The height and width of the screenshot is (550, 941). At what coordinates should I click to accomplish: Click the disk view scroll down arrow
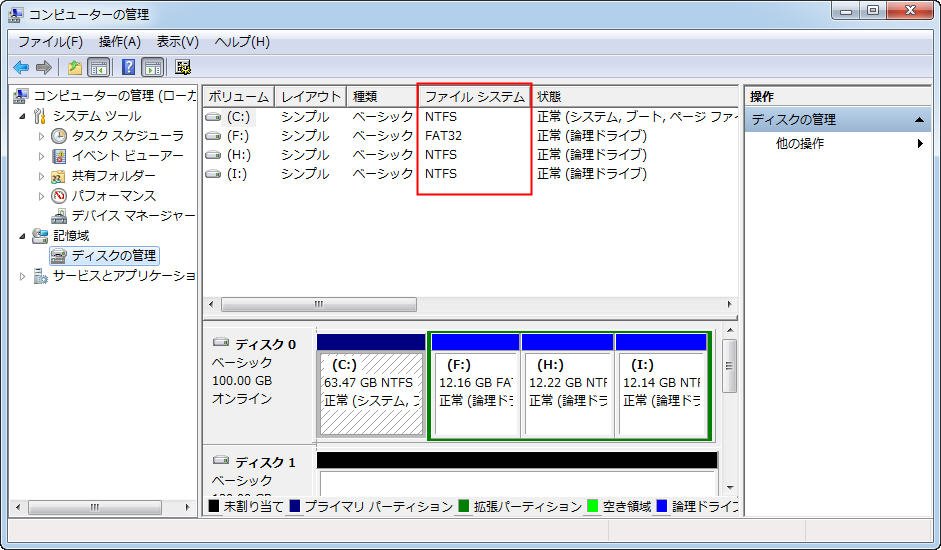click(x=729, y=488)
